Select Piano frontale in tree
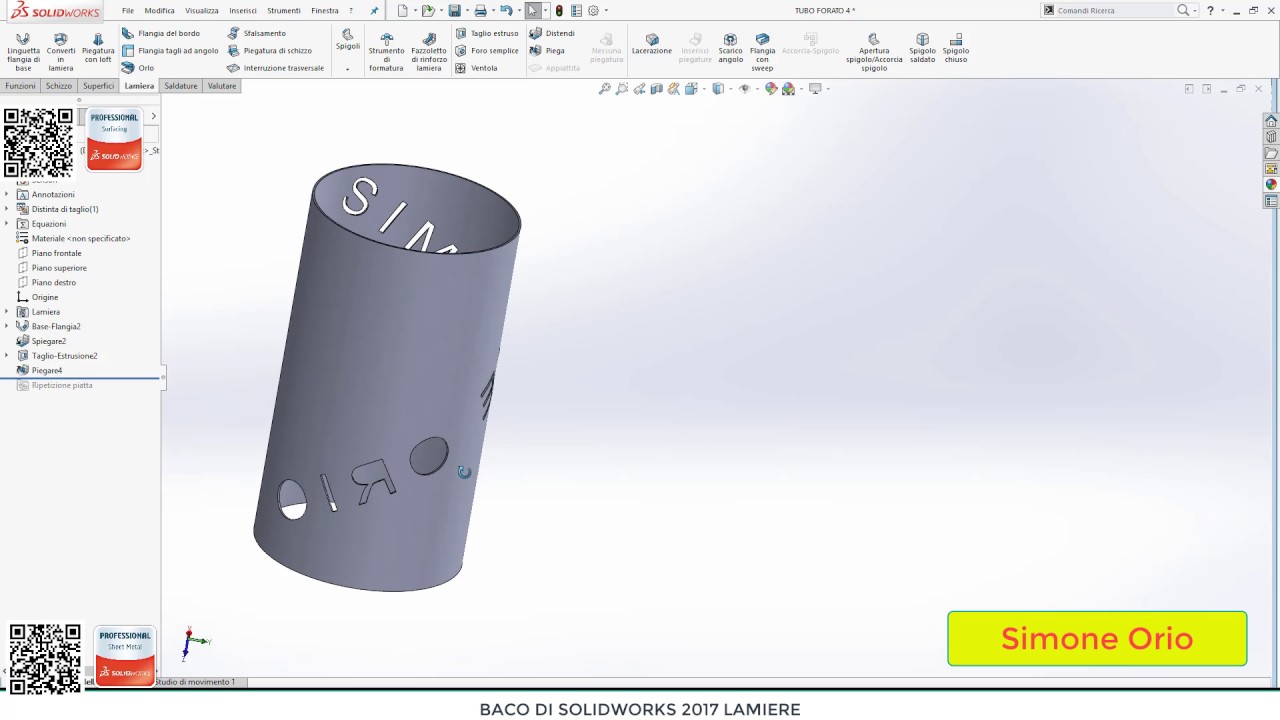 coord(56,253)
